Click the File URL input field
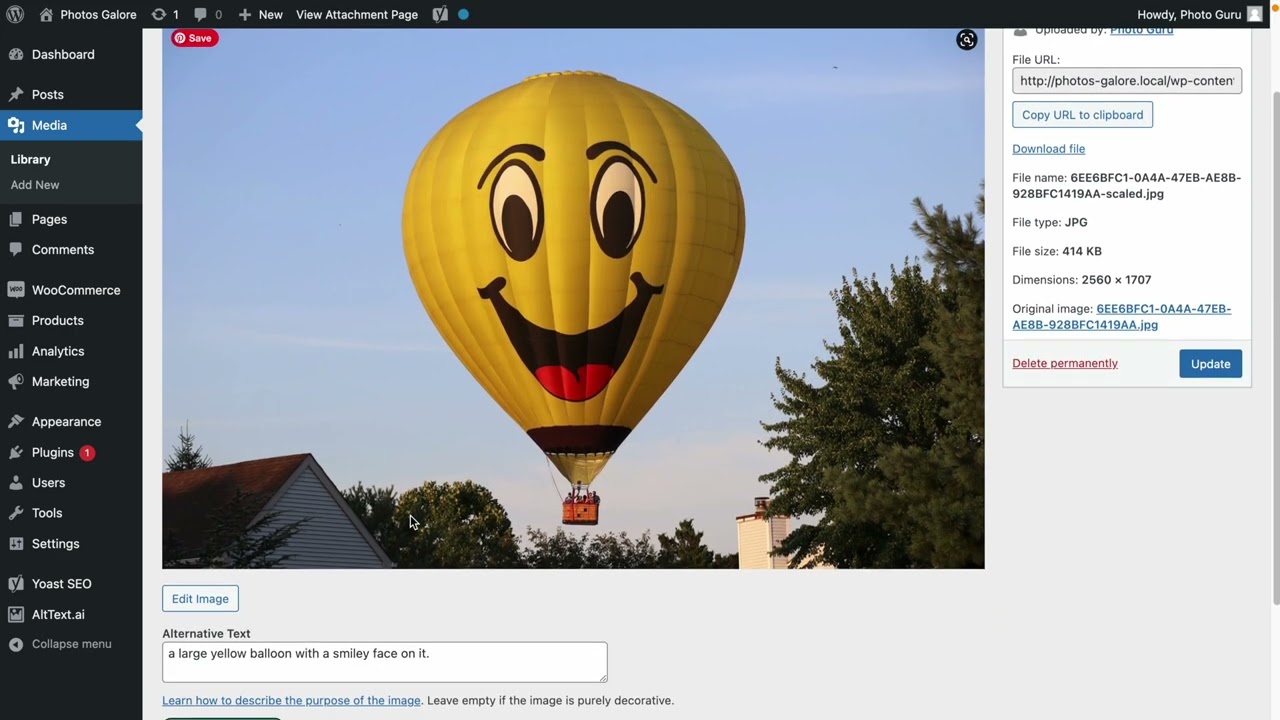 [1127, 81]
